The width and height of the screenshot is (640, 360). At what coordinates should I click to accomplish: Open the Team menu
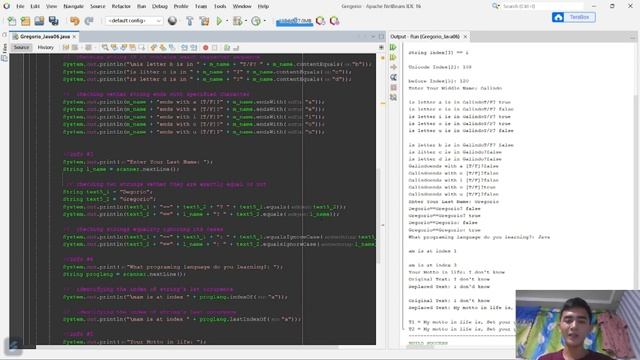[x=201, y=6]
